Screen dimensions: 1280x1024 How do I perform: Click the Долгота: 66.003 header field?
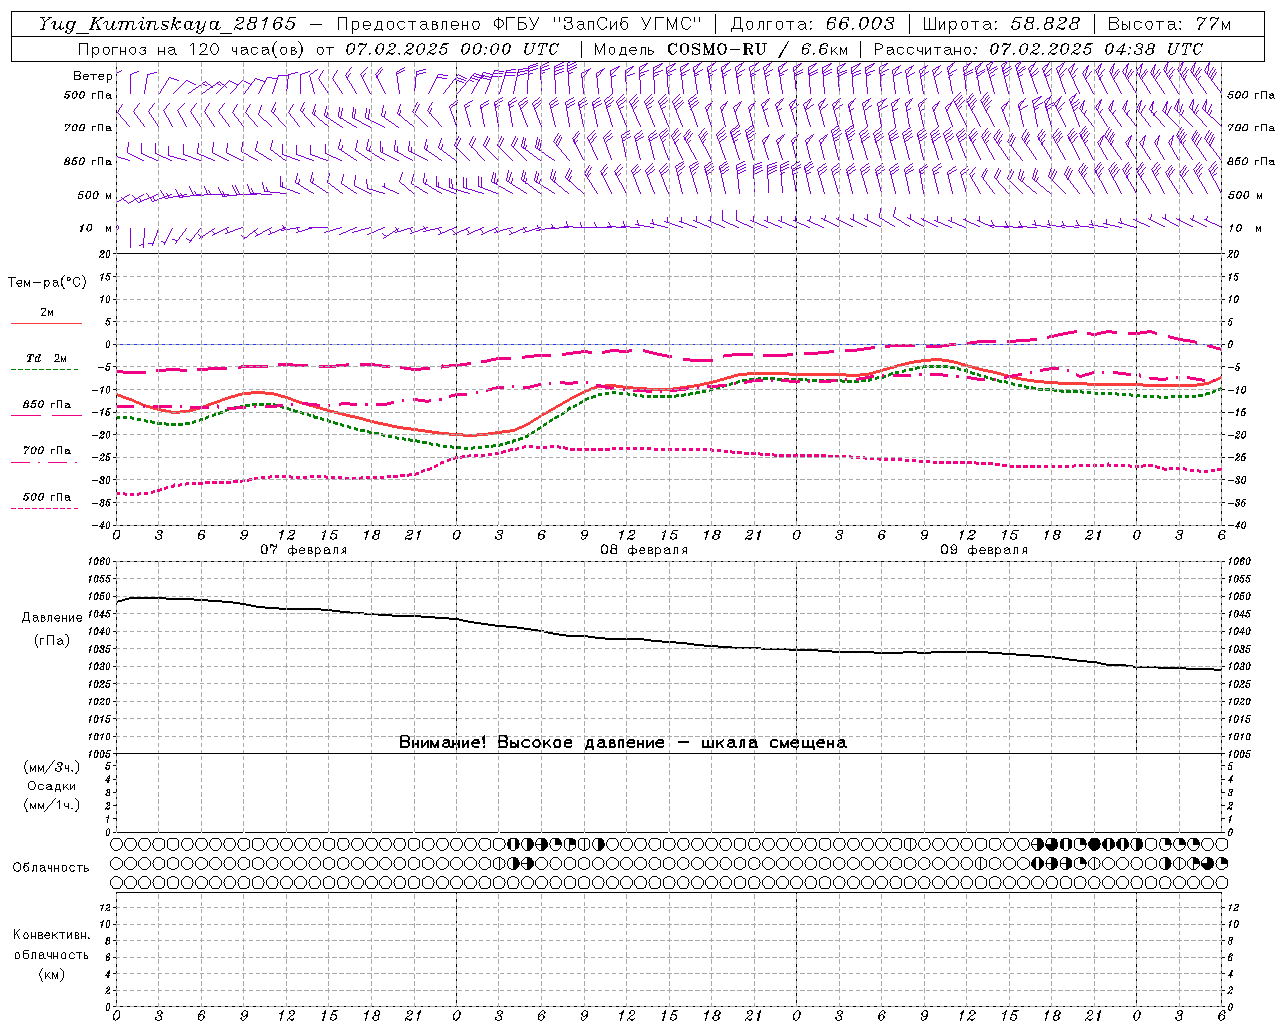(812, 24)
